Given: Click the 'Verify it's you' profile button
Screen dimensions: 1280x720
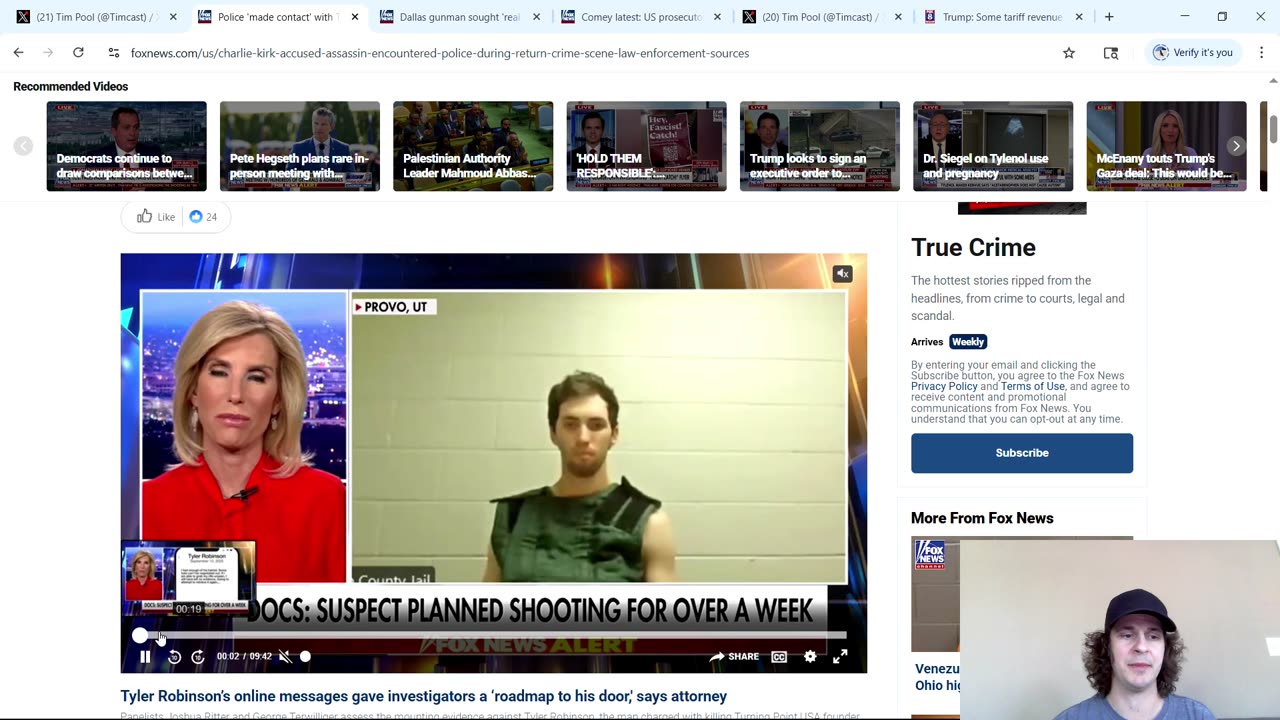Looking at the screenshot, I should [x=1193, y=53].
